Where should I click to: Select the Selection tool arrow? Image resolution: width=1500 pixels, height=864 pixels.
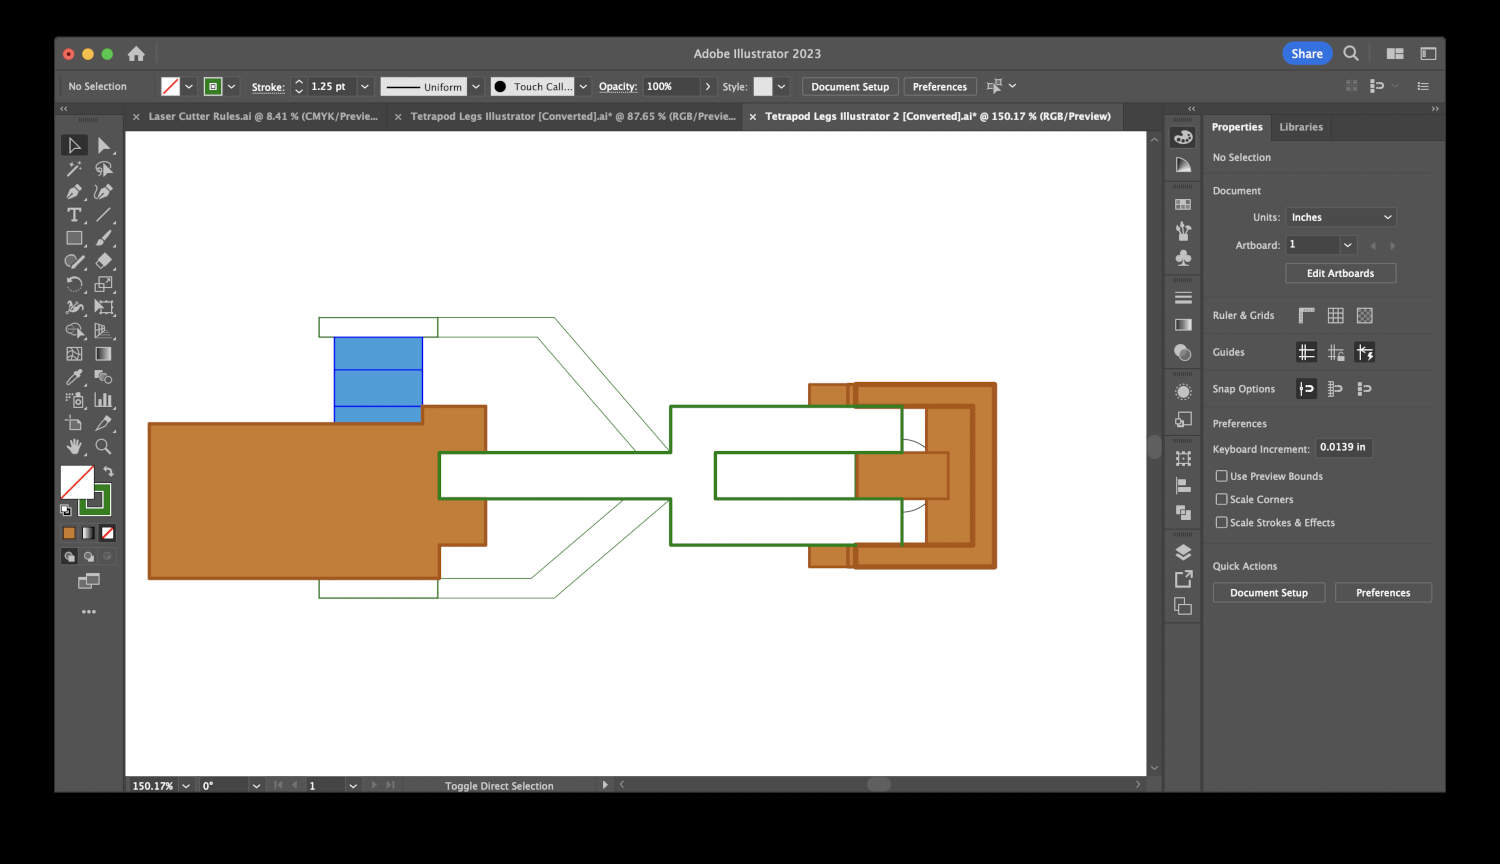click(73, 146)
